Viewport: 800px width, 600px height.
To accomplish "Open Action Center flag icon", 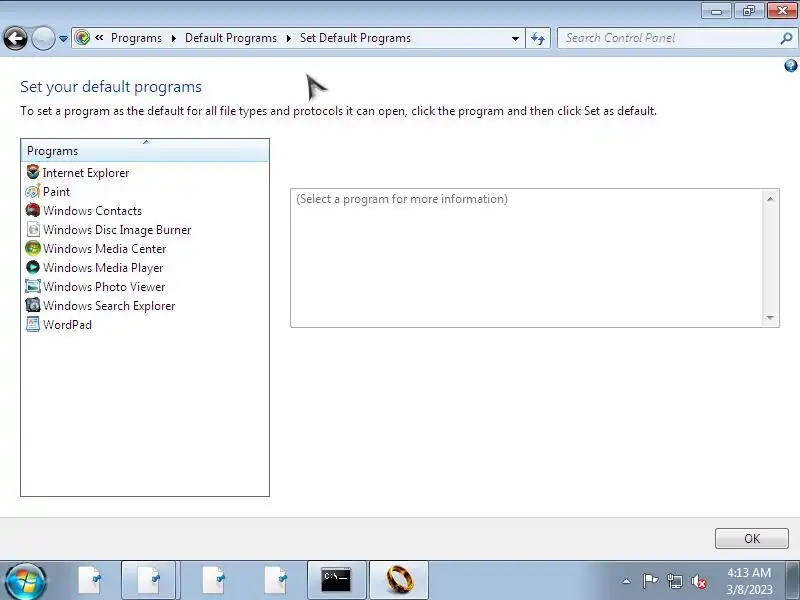I will (x=650, y=581).
